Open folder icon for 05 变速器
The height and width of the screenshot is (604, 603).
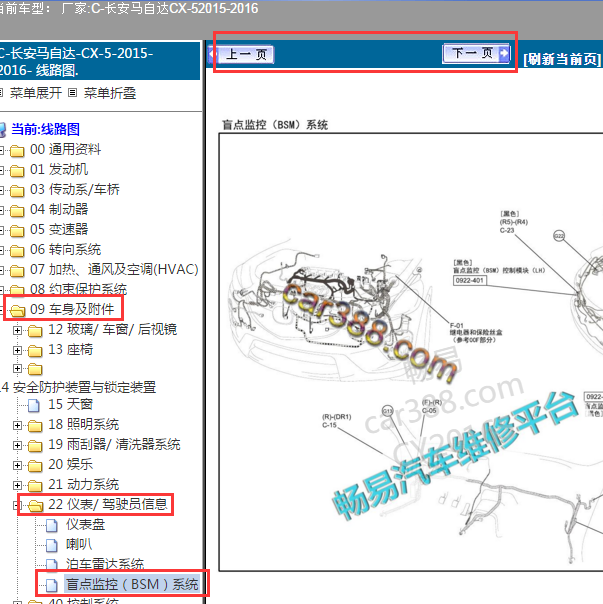point(17,230)
